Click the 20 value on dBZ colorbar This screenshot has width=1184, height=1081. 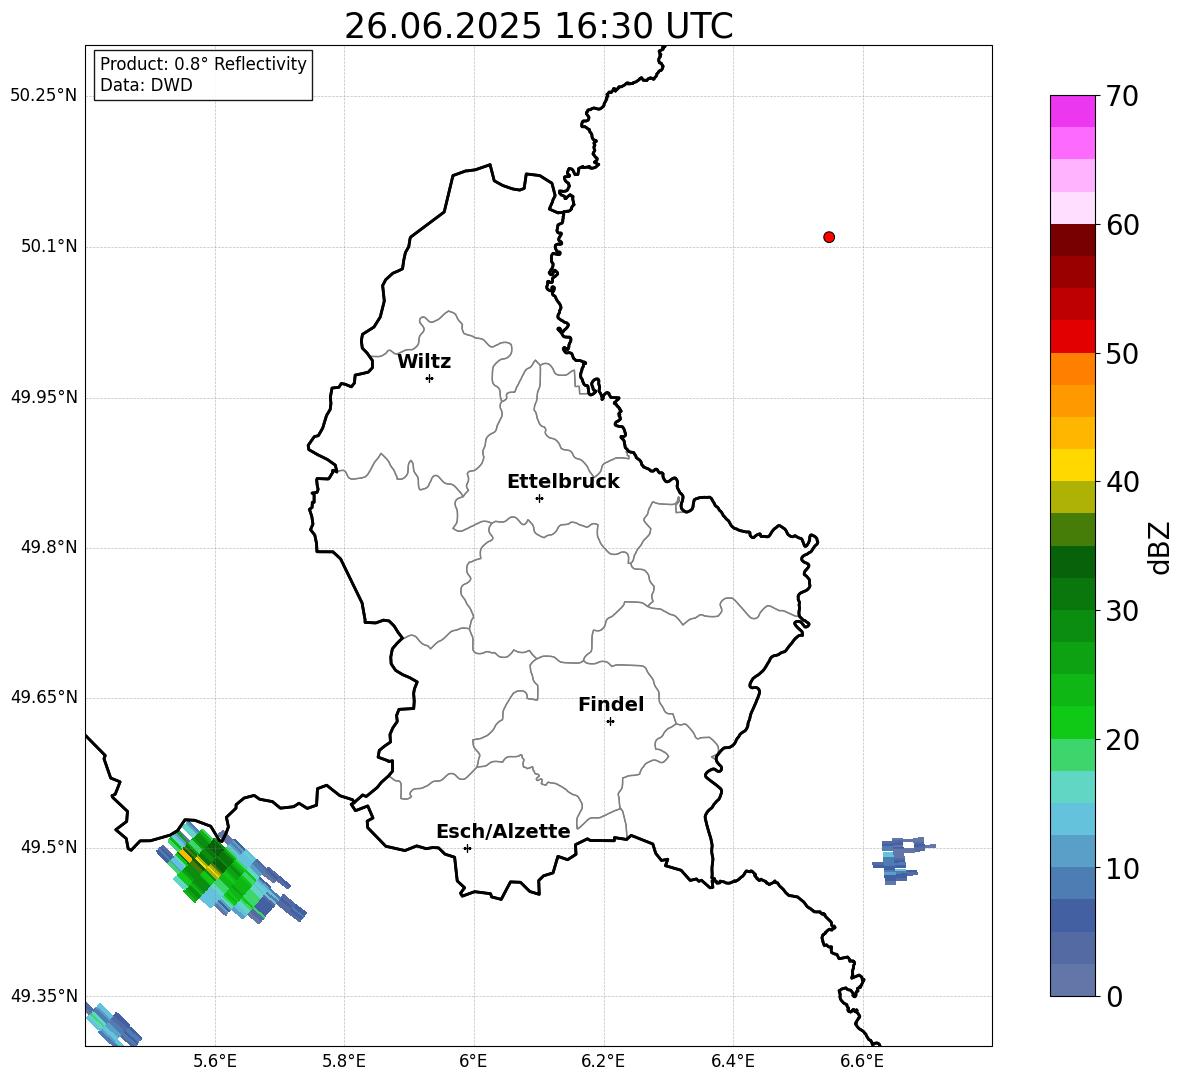click(x=1121, y=740)
